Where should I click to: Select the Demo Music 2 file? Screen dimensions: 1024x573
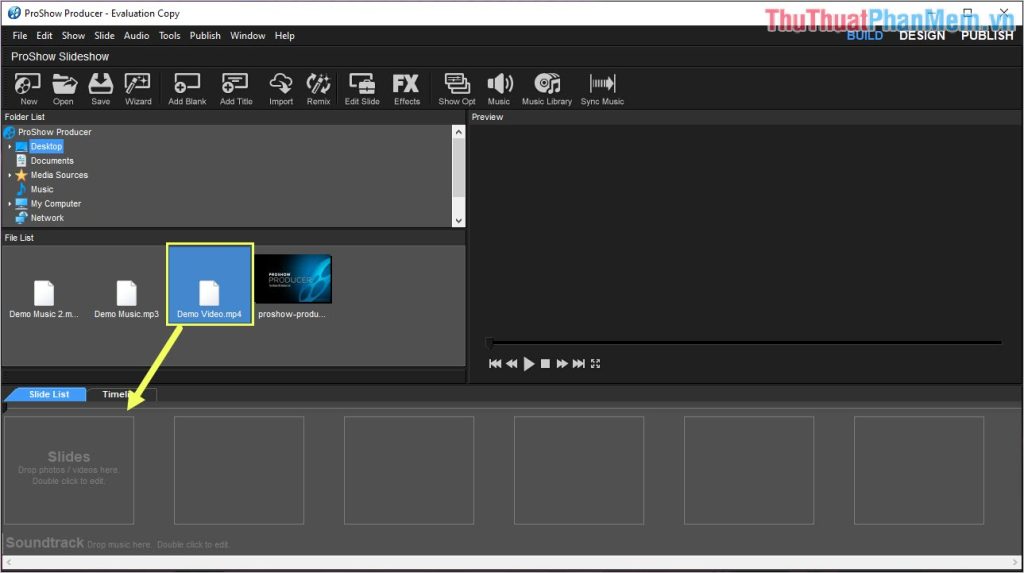click(44, 299)
